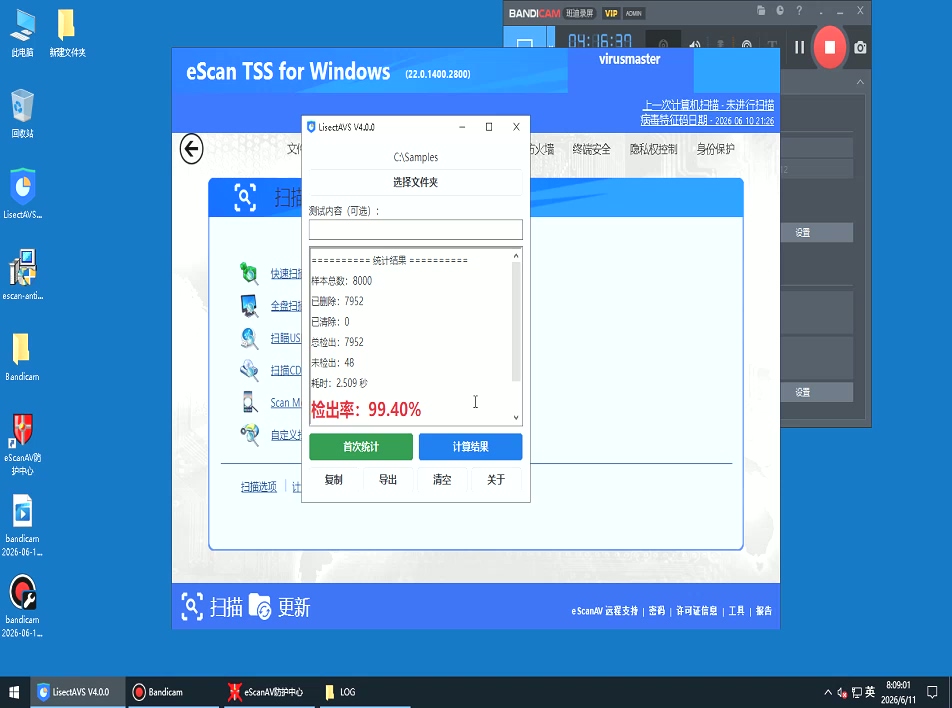Take a Bandicam screenshot with the camera icon
952x708 pixels.
tap(860, 47)
